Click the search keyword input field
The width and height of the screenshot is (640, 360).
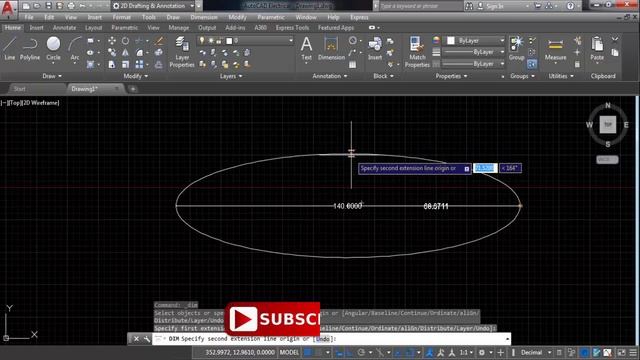(421, 6)
